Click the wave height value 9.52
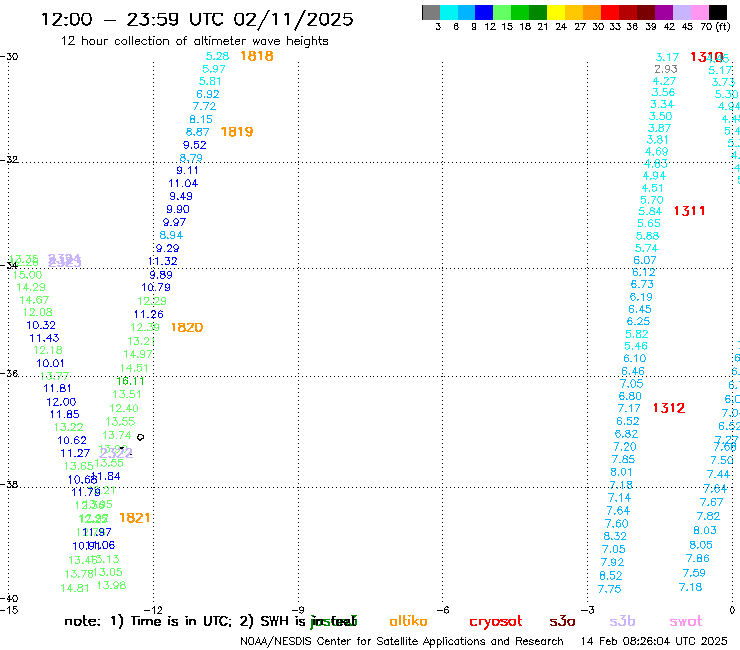The width and height of the screenshot is (740, 650). [194, 145]
